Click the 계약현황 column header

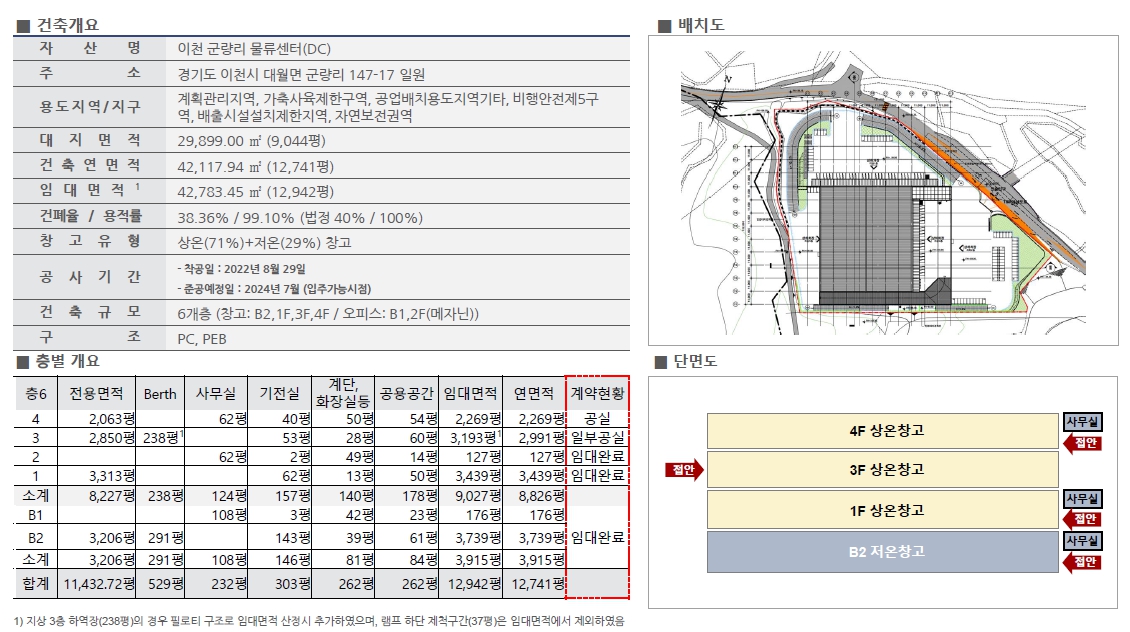(597, 393)
